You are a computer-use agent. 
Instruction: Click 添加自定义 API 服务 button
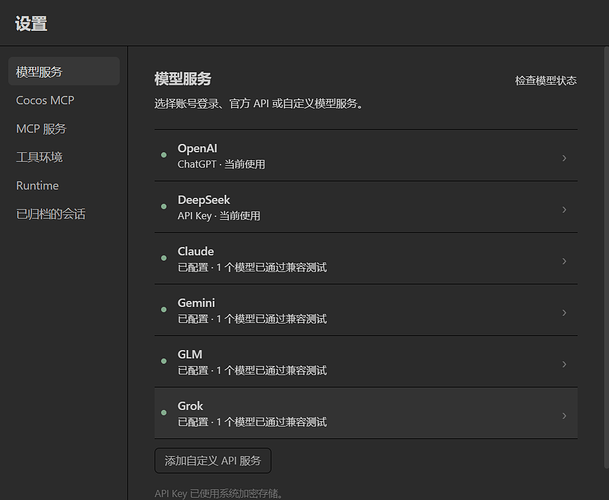213,461
